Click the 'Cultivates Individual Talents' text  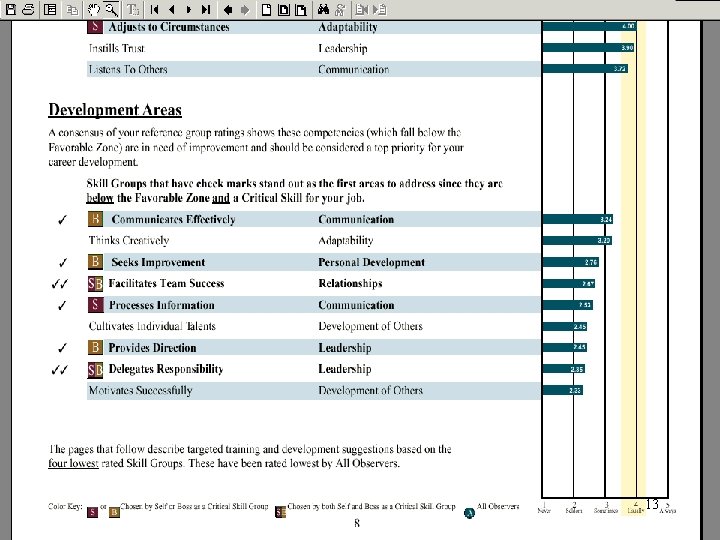point(152,326)
